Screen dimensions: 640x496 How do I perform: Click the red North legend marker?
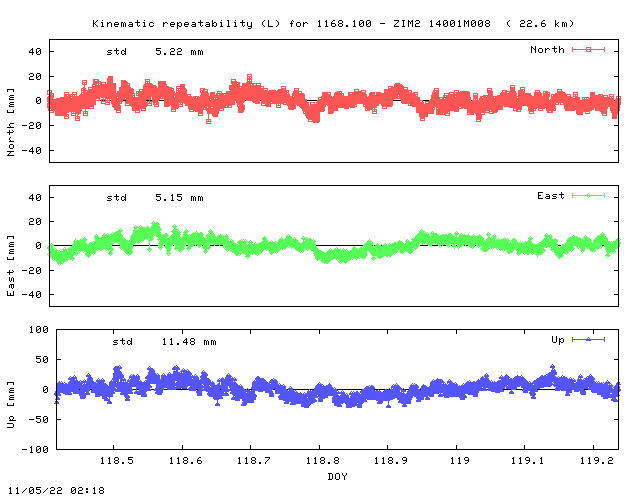[588, 50]
